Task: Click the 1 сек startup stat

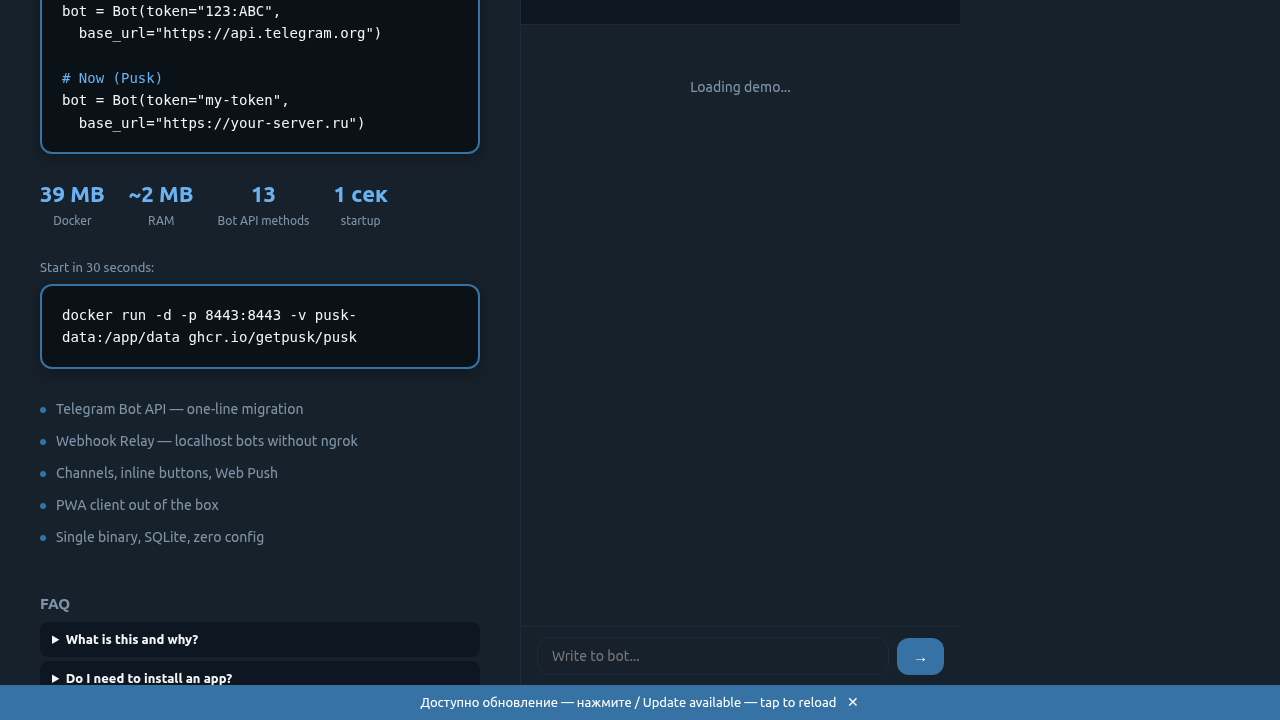Action: point(360,205)
